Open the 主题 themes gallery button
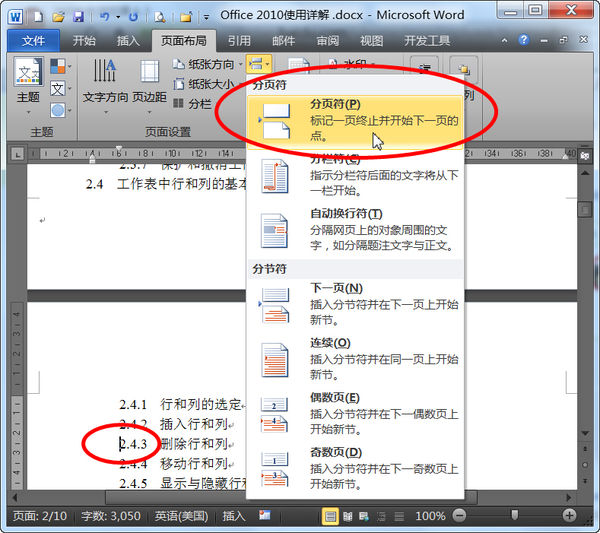 tap(28, 86)
